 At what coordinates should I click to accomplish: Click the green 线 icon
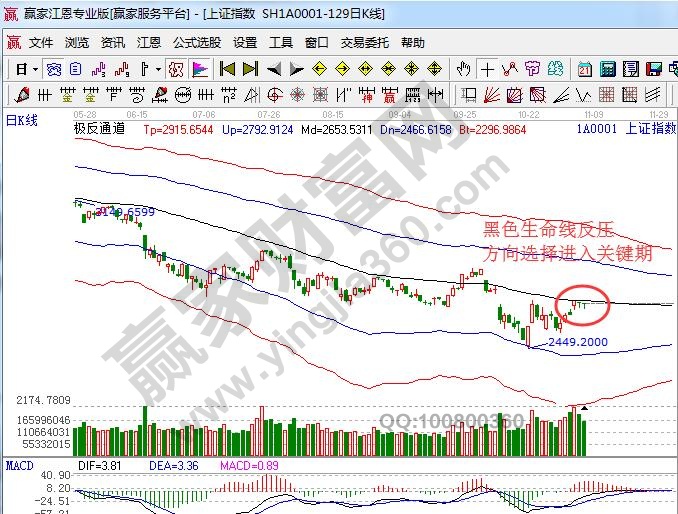point(556,69)
